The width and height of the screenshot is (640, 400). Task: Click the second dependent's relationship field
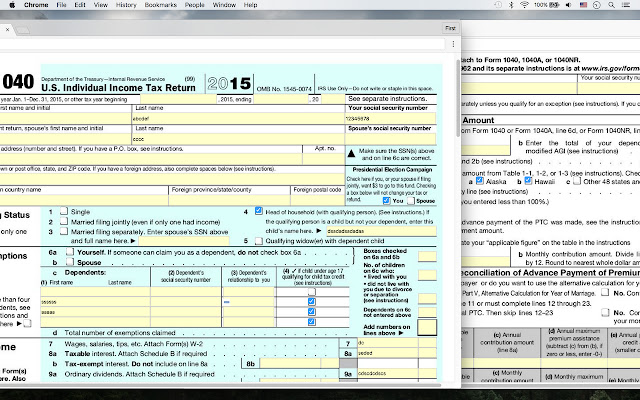tap(248, 302)
